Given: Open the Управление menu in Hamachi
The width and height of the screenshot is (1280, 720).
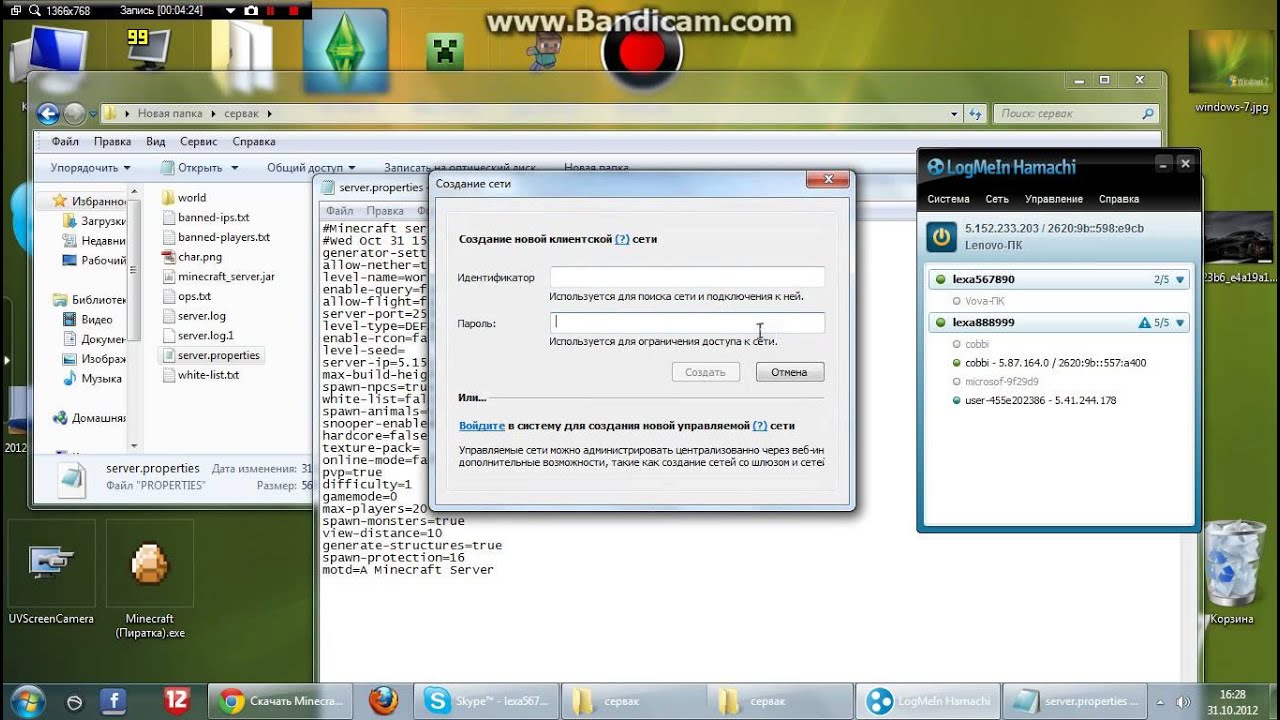Looking at the screenshot, I should click(1054, 199).
